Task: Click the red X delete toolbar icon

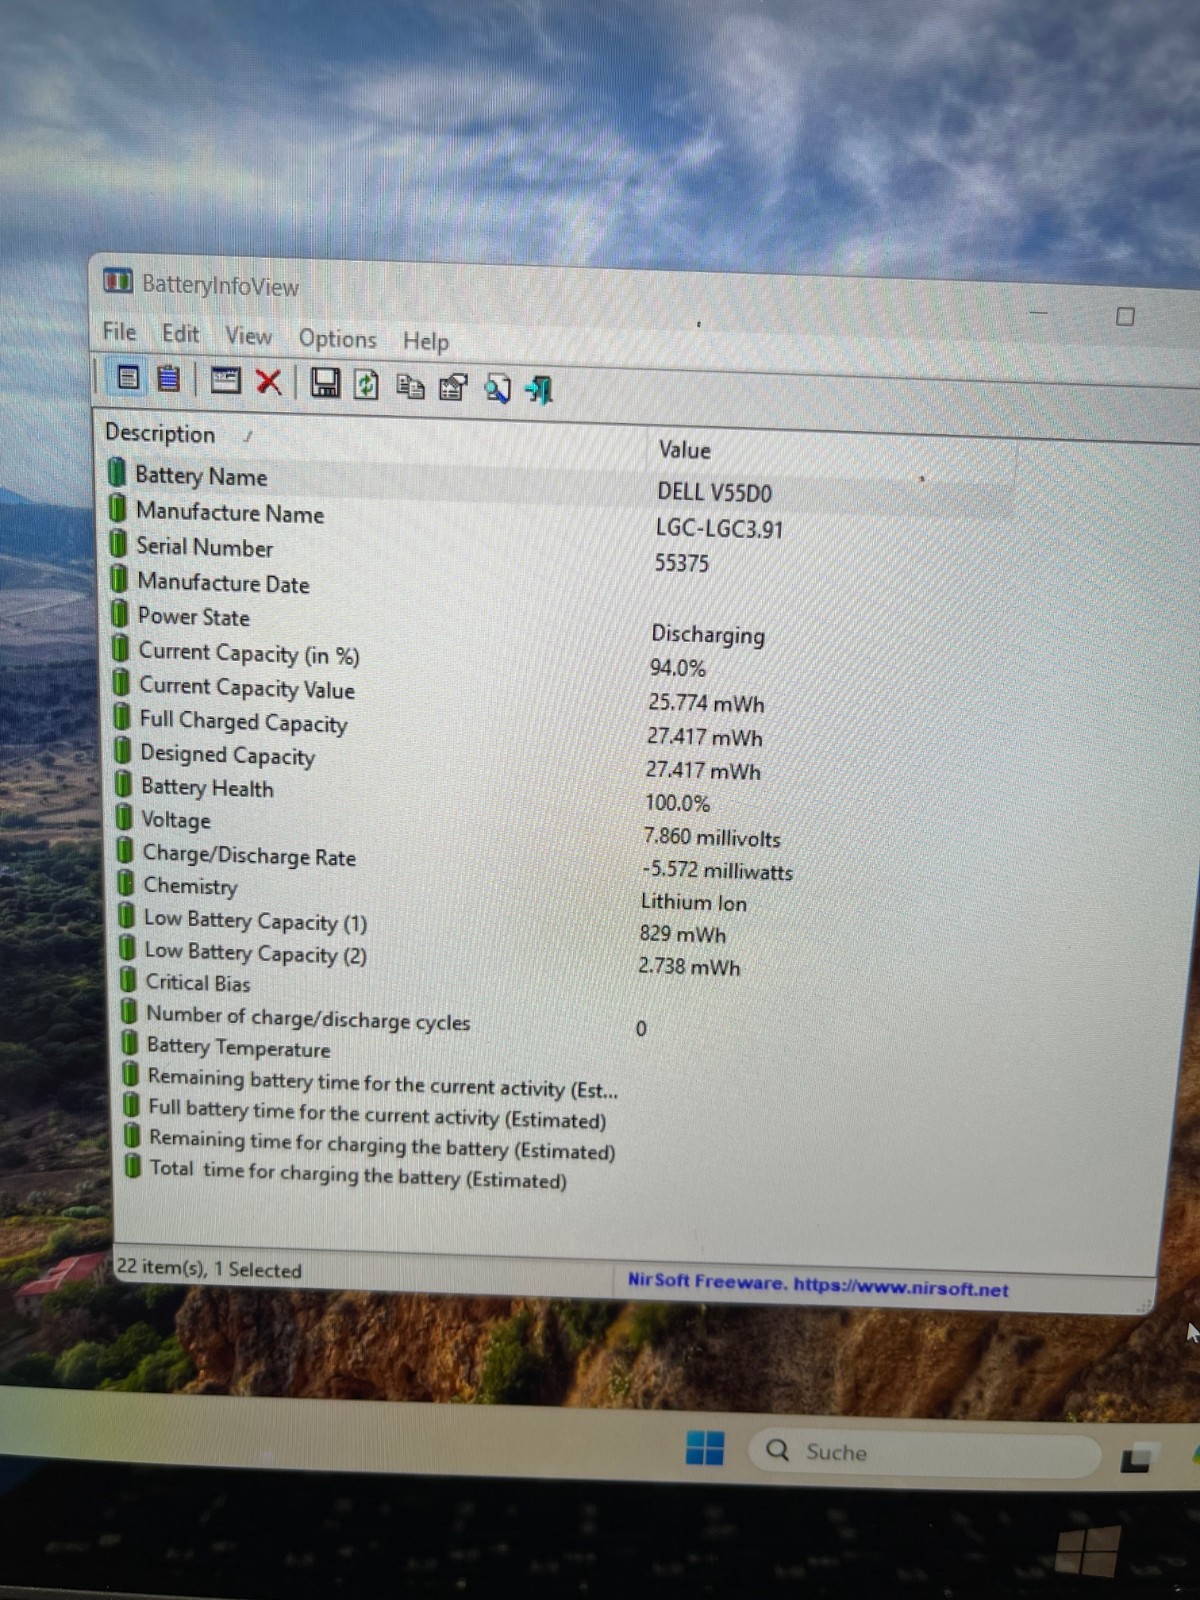Action: 269,381
